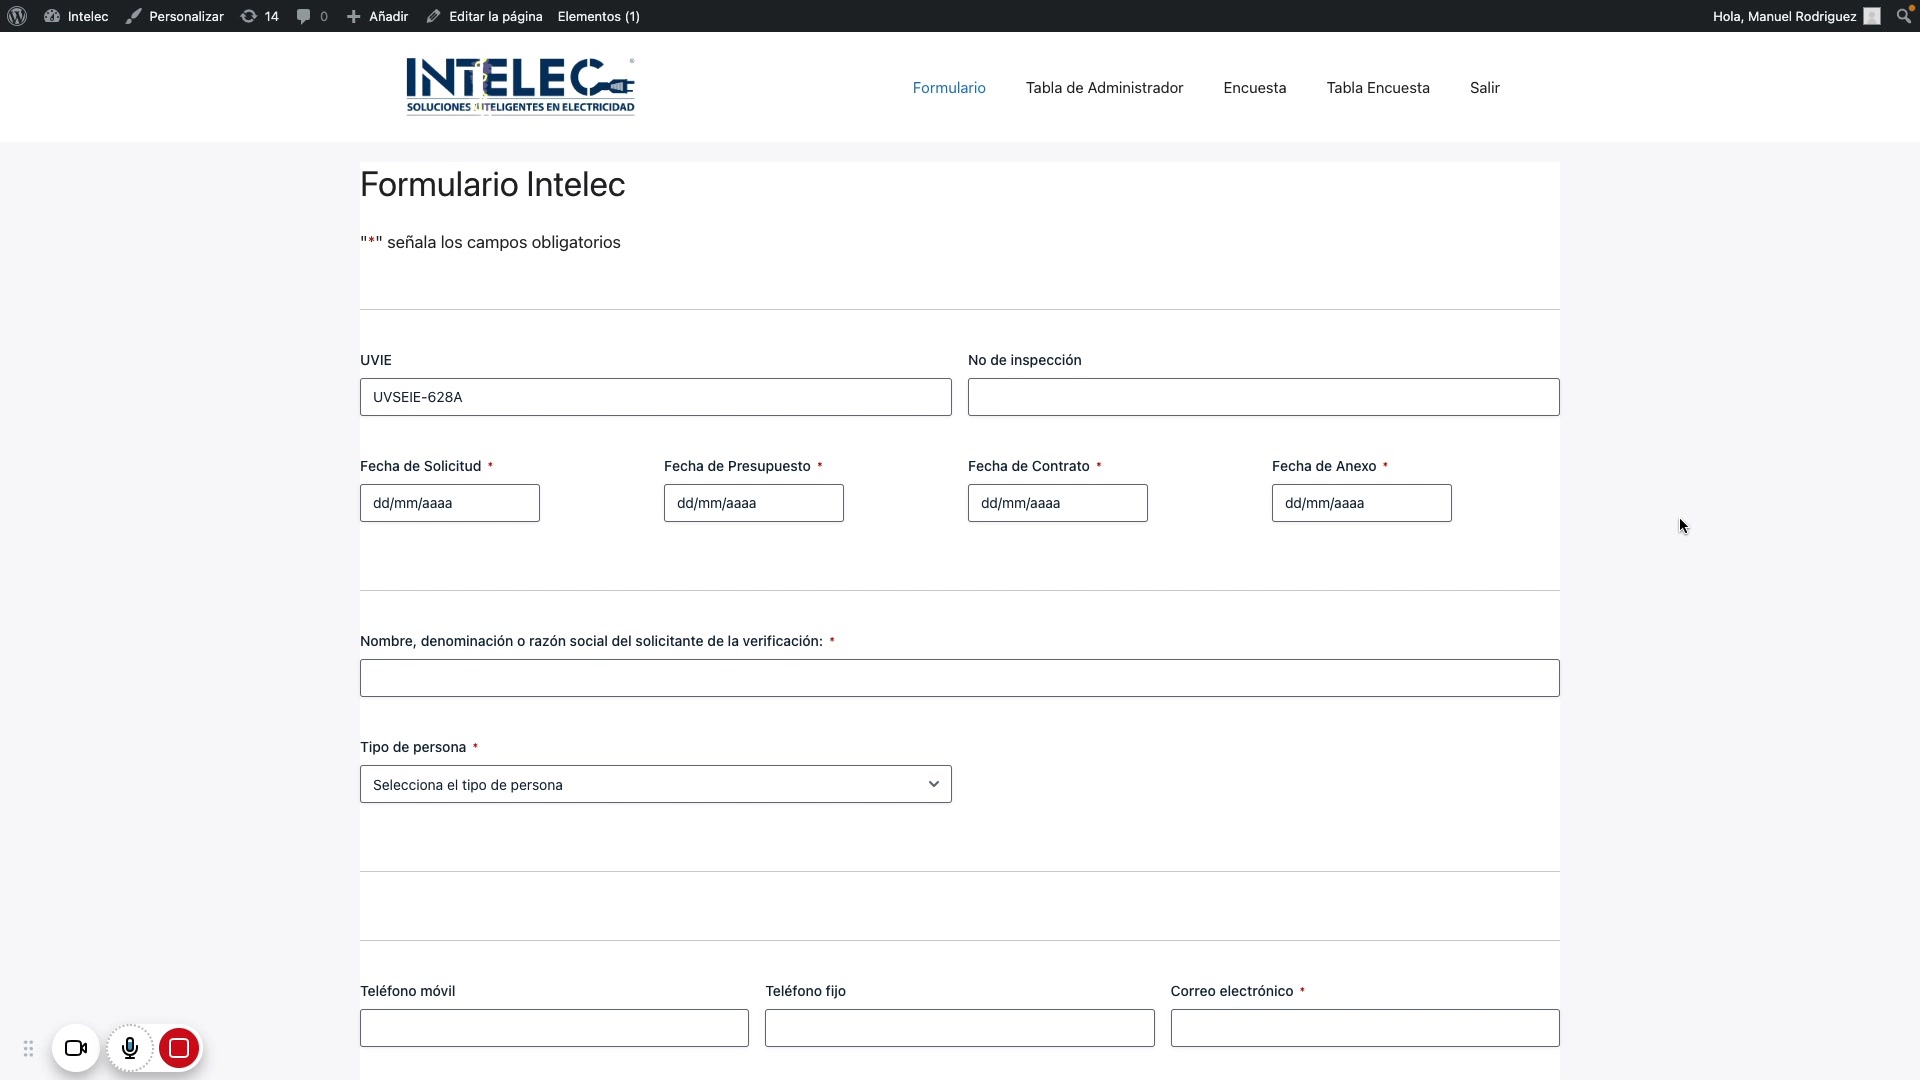This screenshot has height=1080, width=1920.
Task: Click the updates icon showing 14
Action: pyautogui.click(x=259, y=16)
